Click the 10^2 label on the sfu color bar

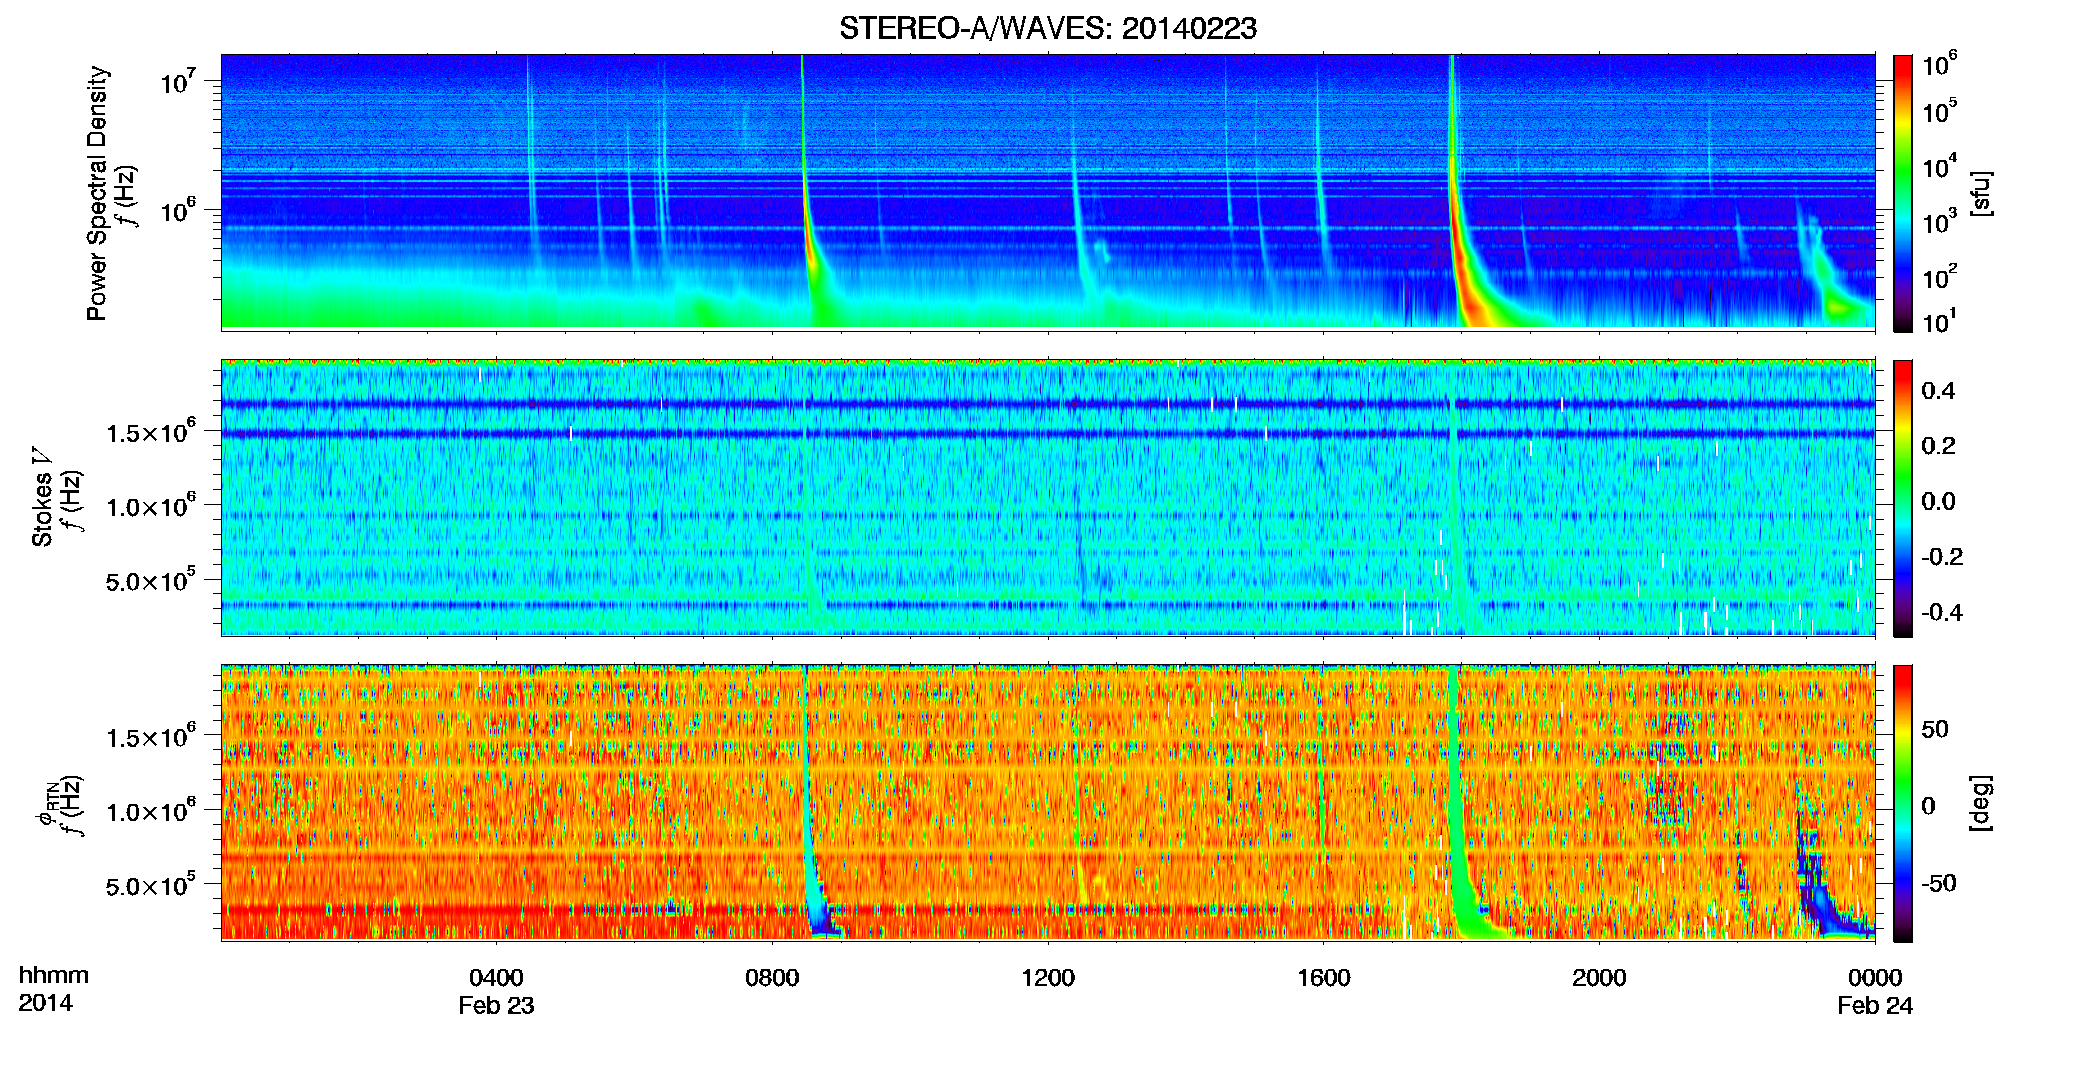point(1940,277)
